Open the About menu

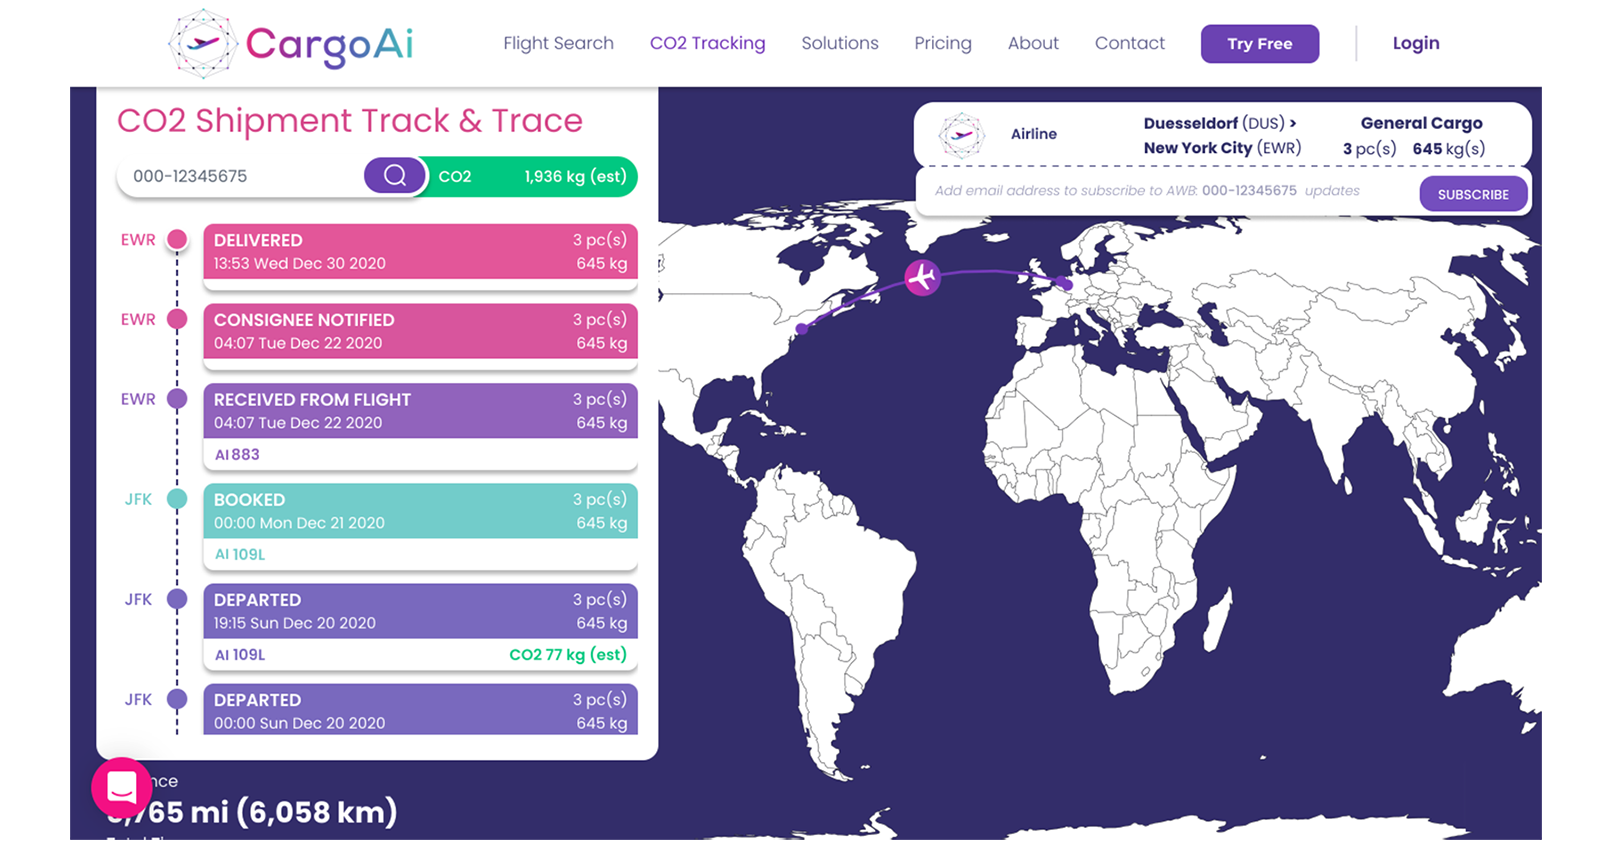pos(1032,44)
